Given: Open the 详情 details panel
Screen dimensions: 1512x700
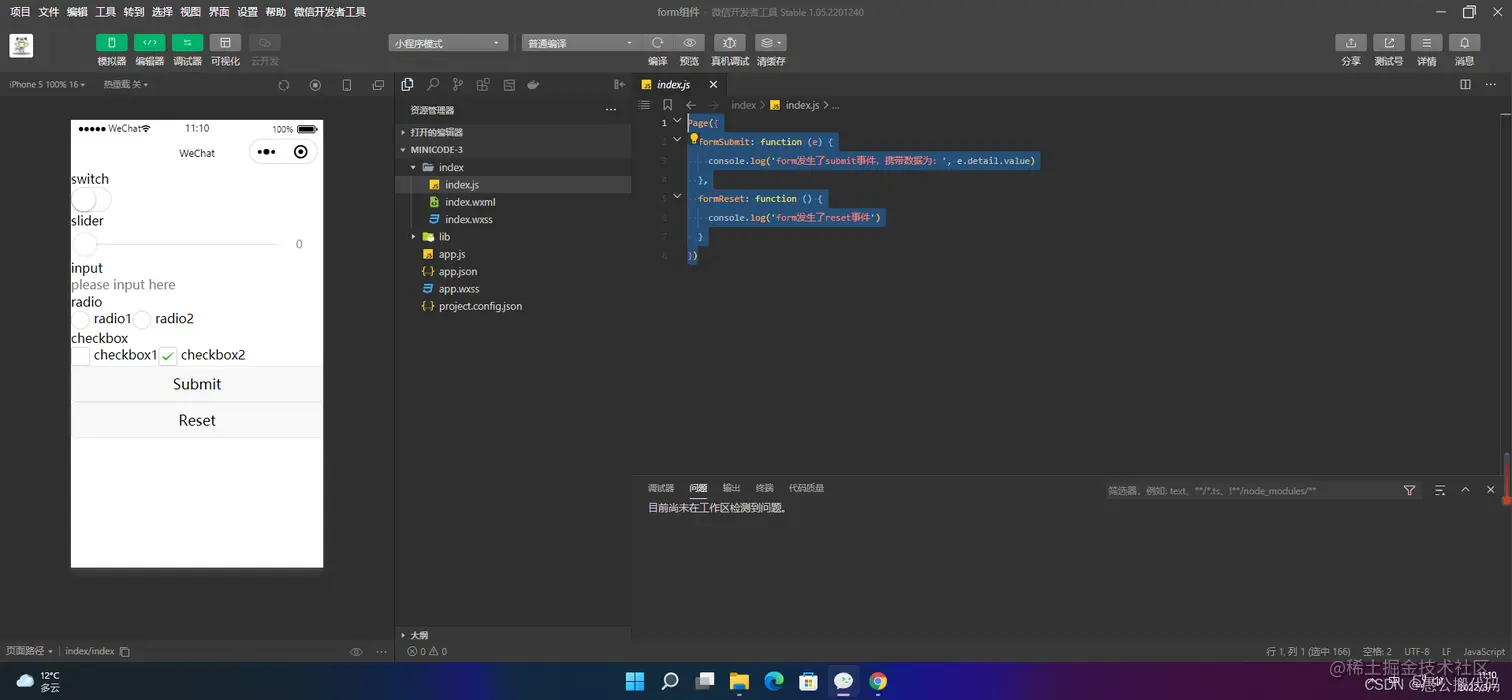Looking at the screenshot, I should tap(1426, 43).
